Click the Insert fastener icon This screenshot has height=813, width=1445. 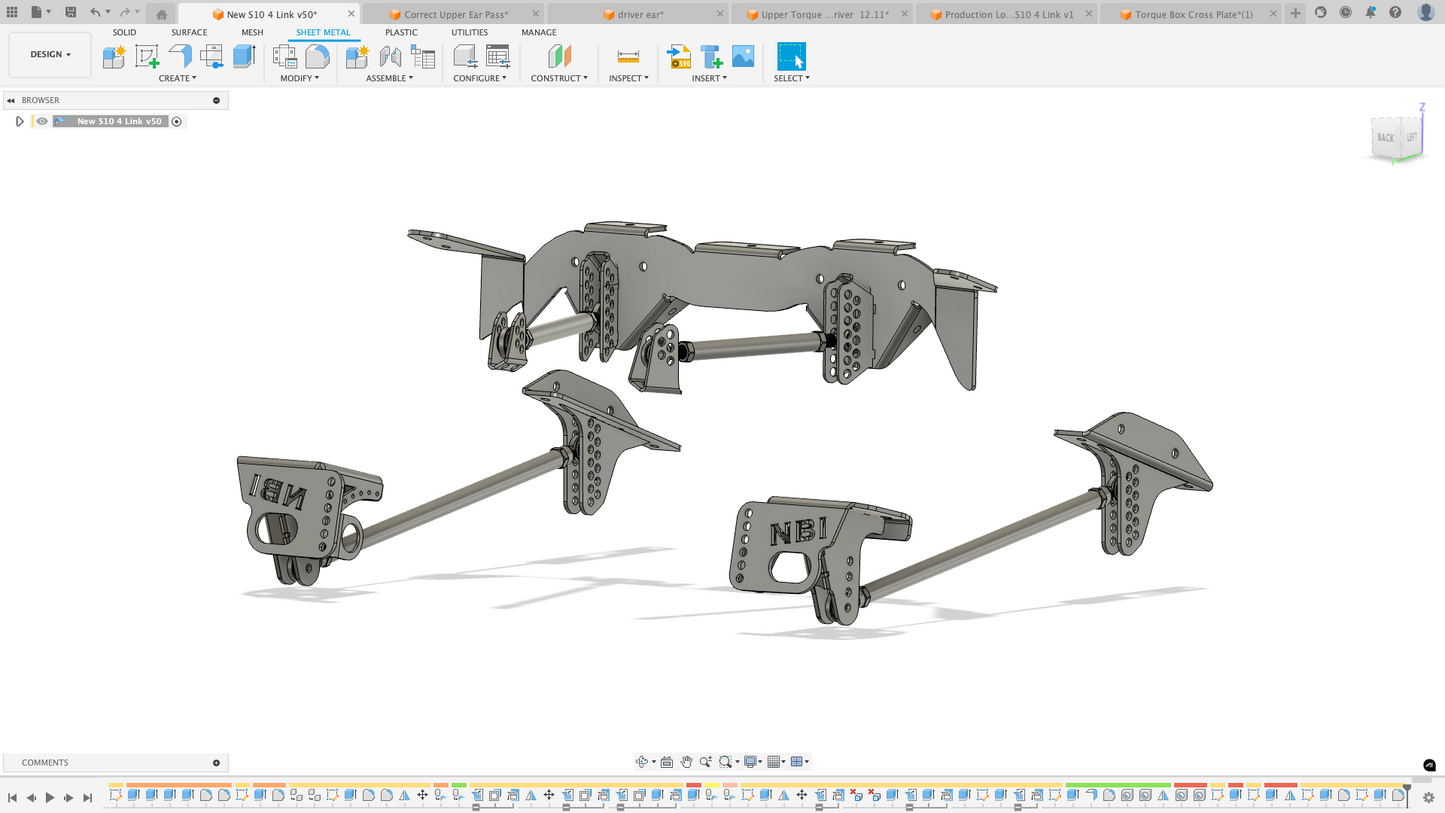[x=711, y=57]
